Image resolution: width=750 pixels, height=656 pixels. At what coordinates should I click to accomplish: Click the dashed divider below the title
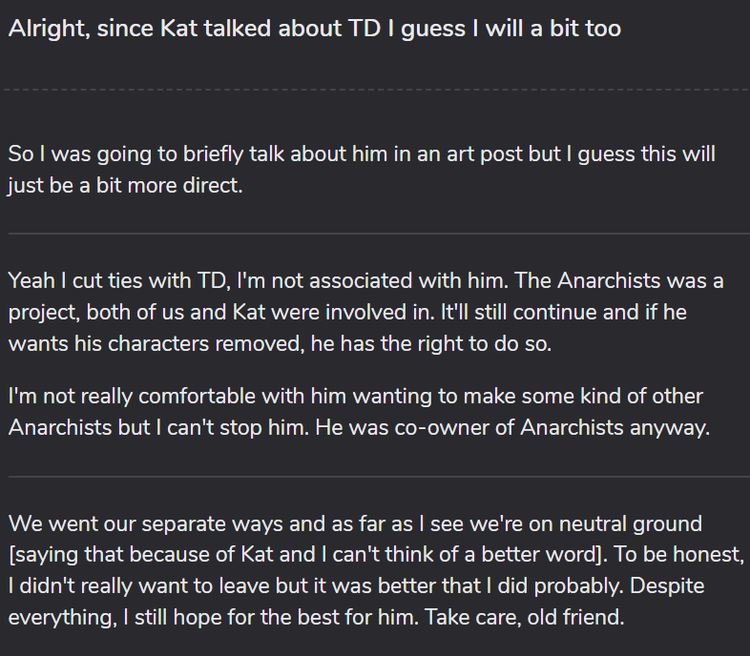376,89
